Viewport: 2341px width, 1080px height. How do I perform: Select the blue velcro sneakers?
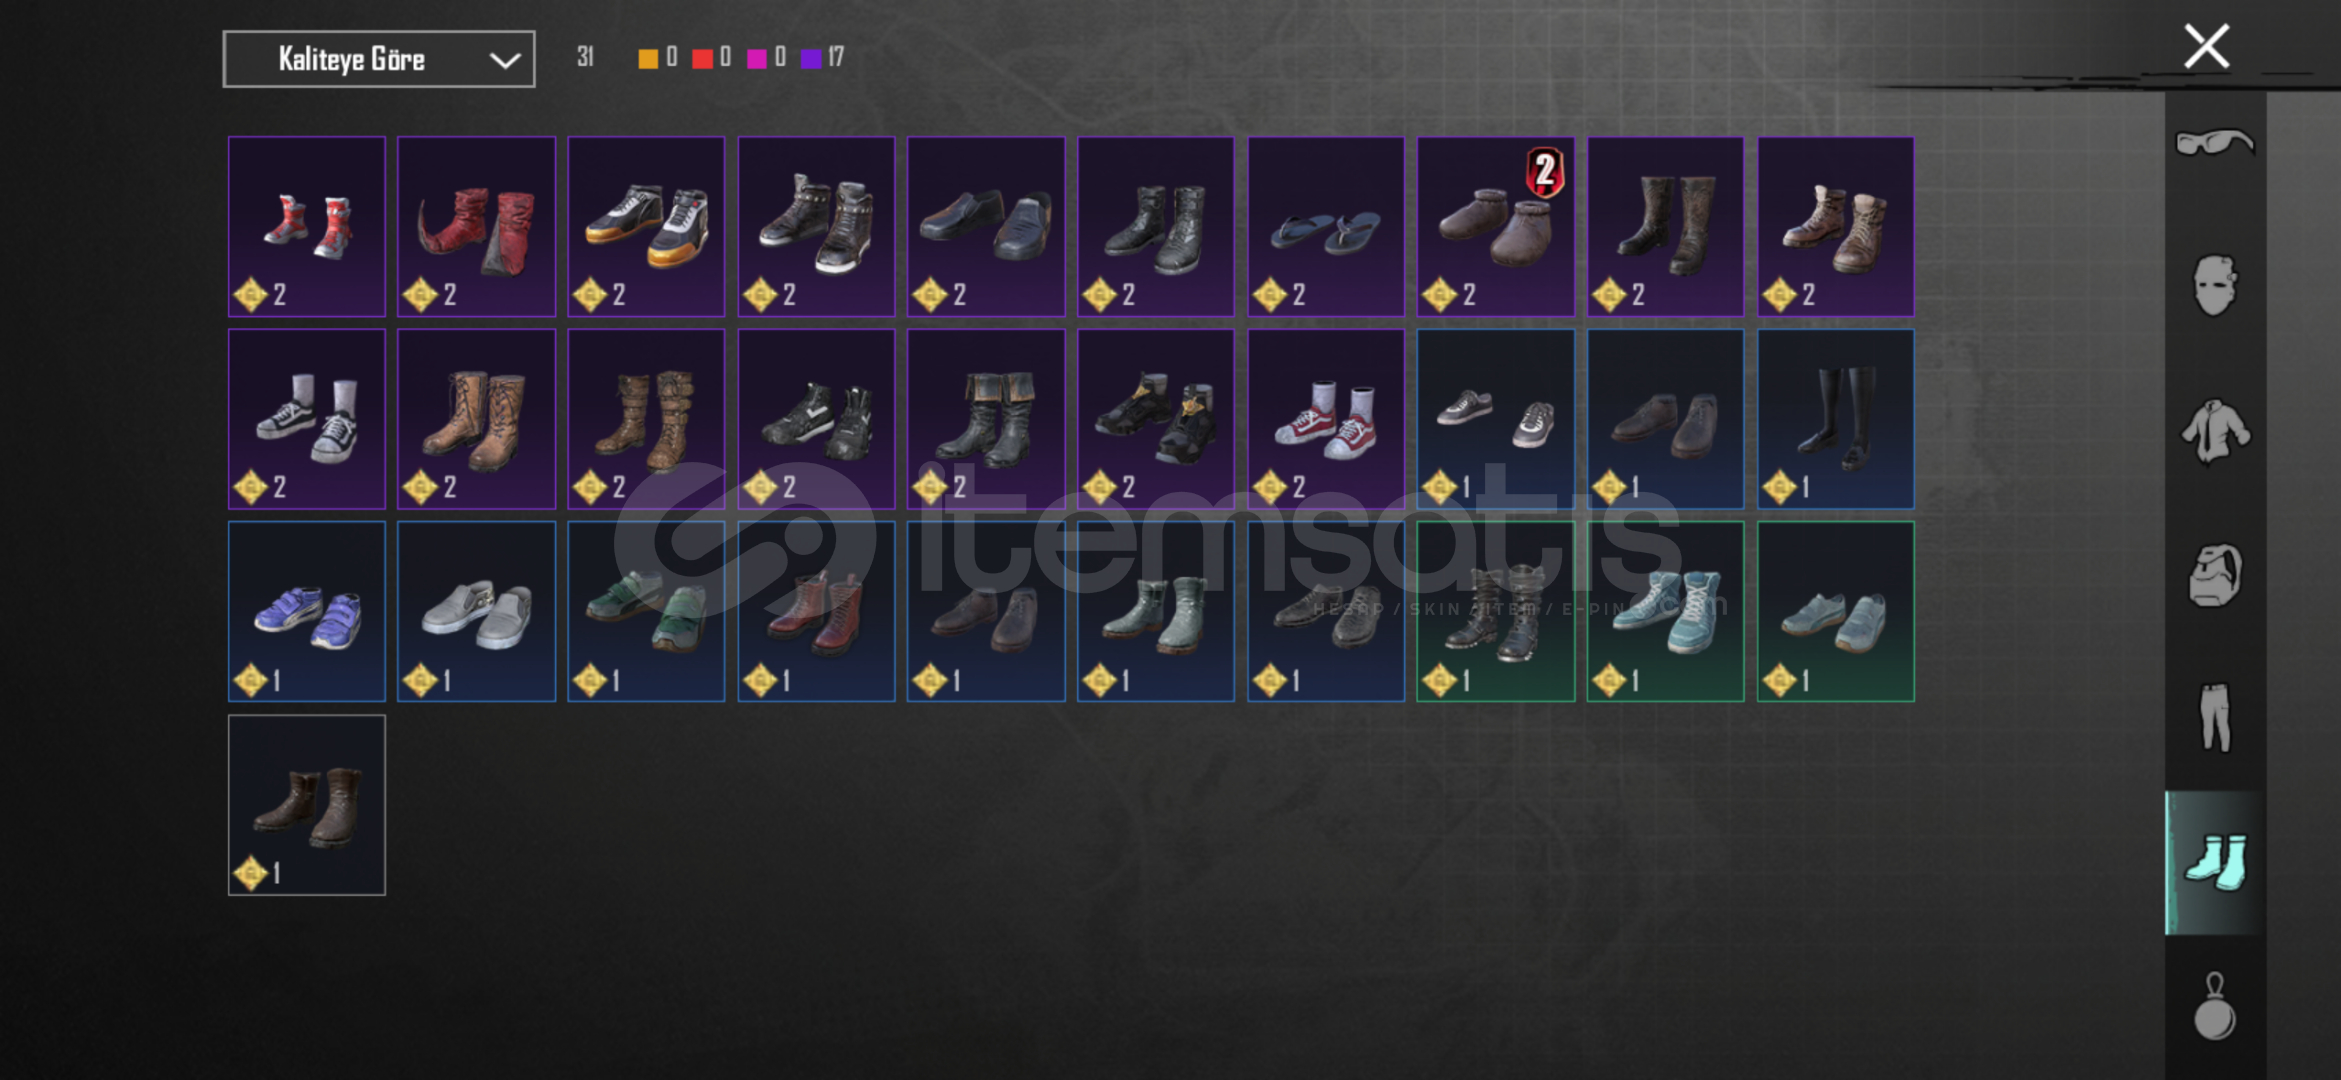(307, 611)
